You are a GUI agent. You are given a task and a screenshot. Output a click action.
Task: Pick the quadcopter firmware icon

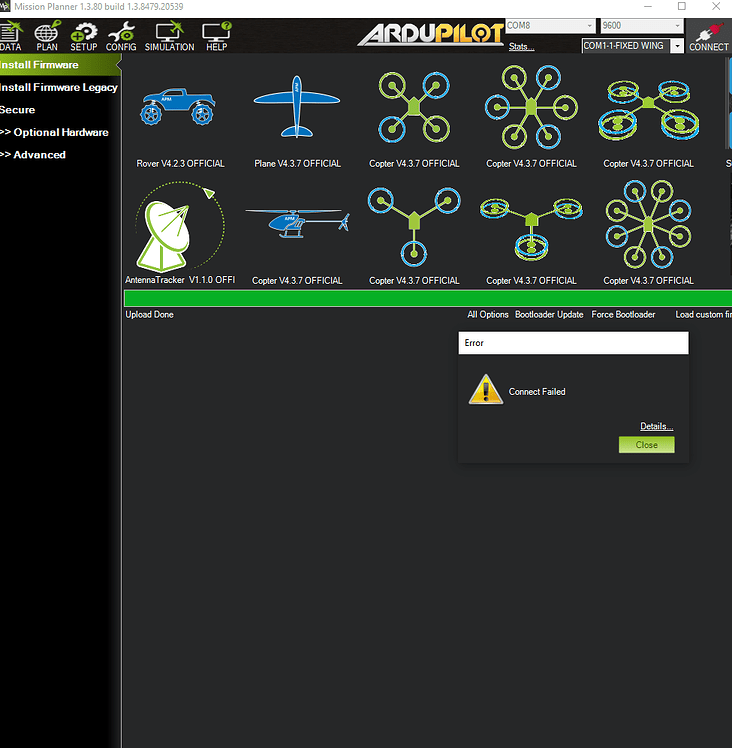pyautogui.click(x=413, y=107)
